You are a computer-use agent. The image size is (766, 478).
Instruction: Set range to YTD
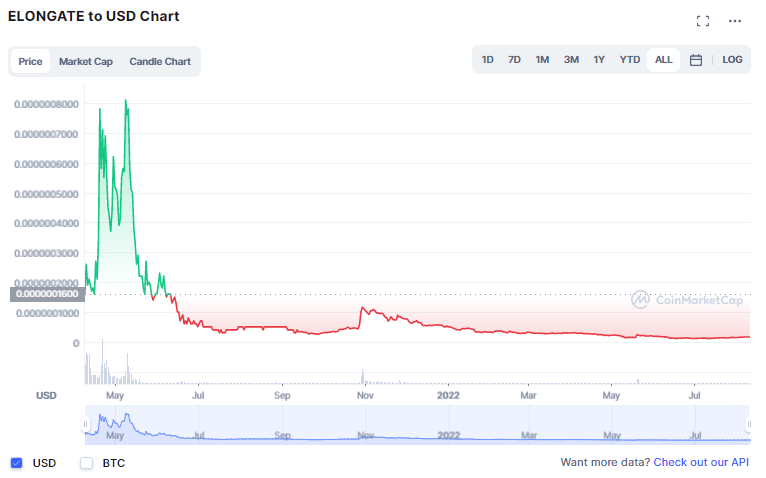[629, 60]
